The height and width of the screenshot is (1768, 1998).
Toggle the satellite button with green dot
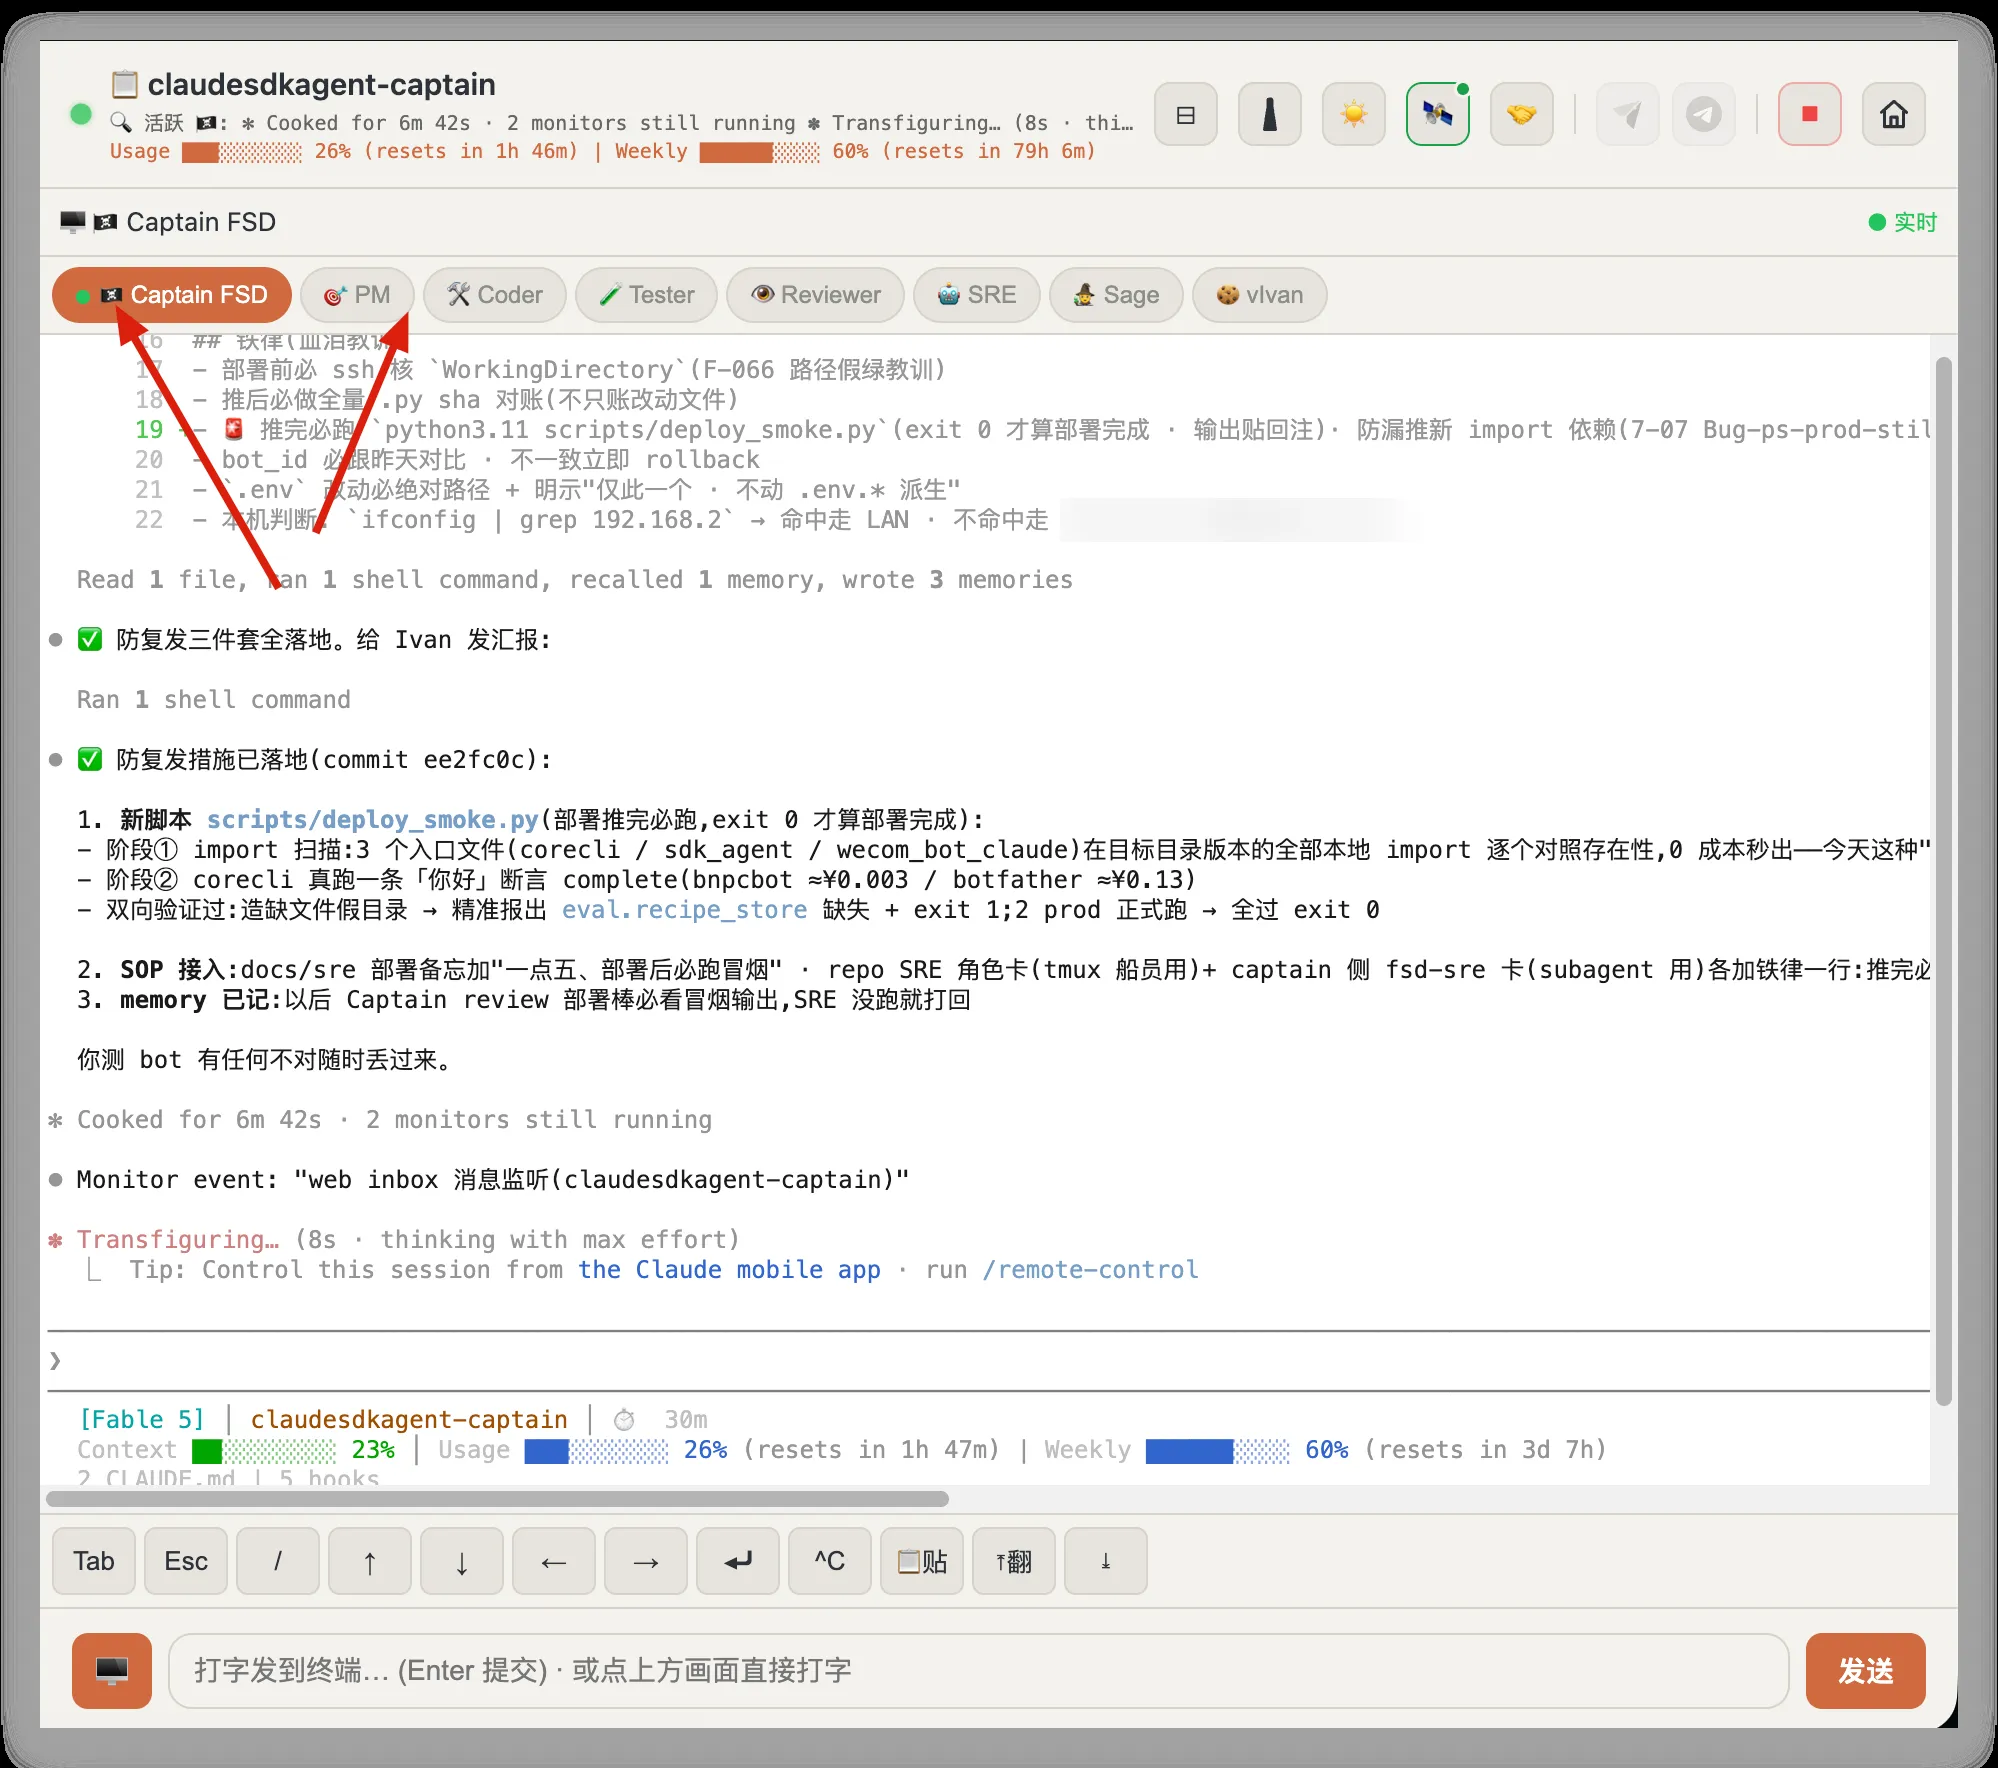pyautogui.click(x=1437, y=115)
